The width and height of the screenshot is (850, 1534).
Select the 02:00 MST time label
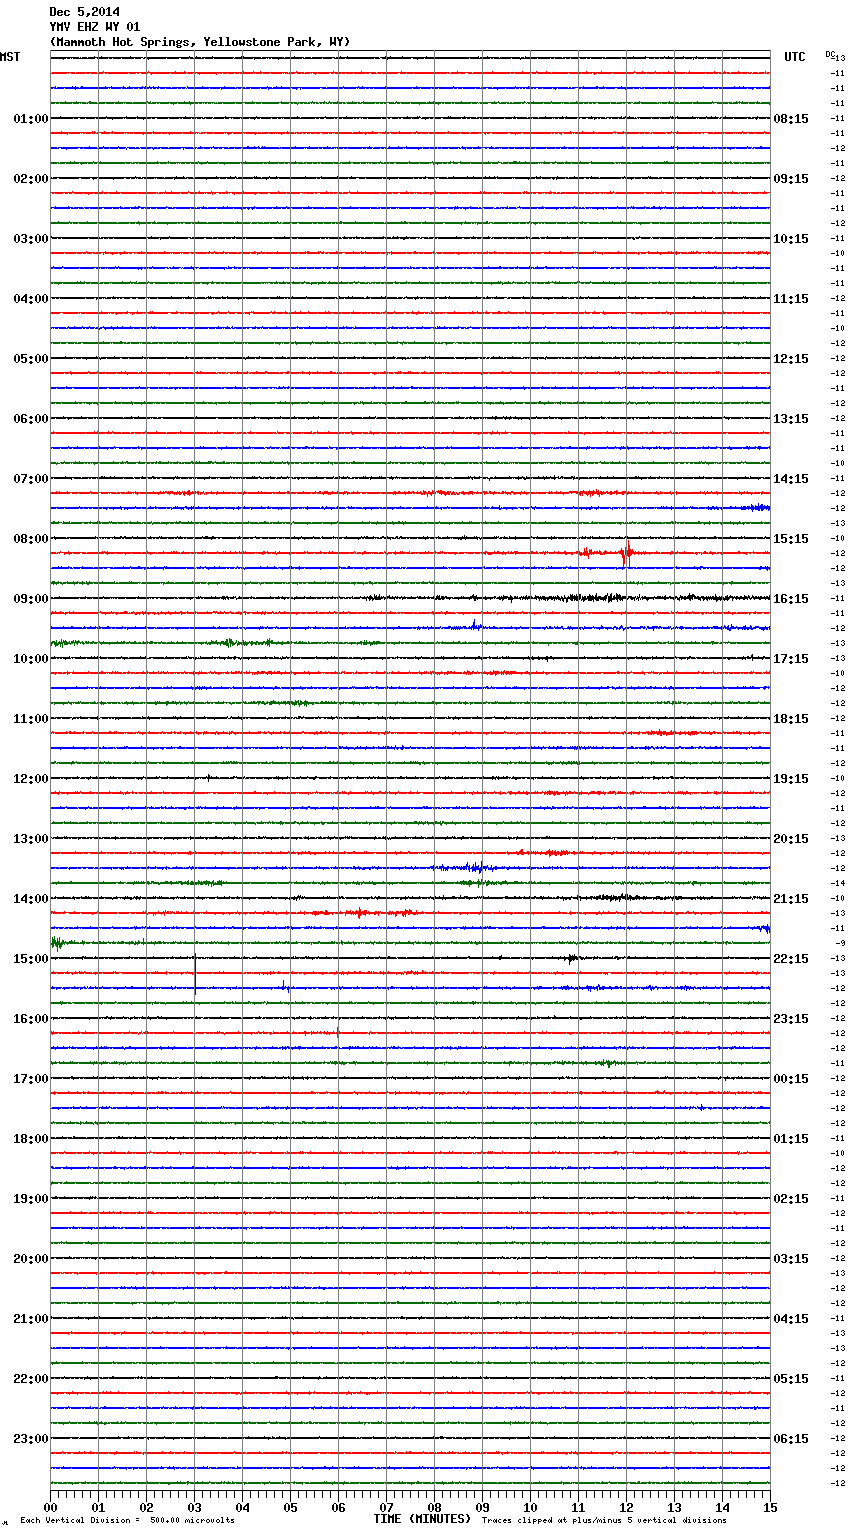tap(31, 179)
